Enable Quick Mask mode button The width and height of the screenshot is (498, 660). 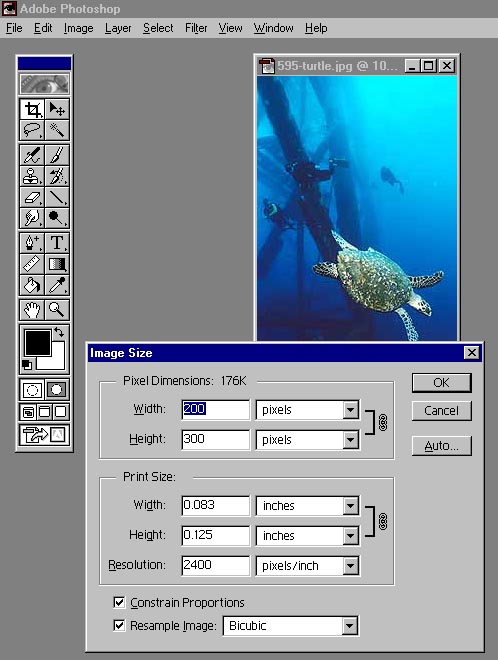(57, 389)
